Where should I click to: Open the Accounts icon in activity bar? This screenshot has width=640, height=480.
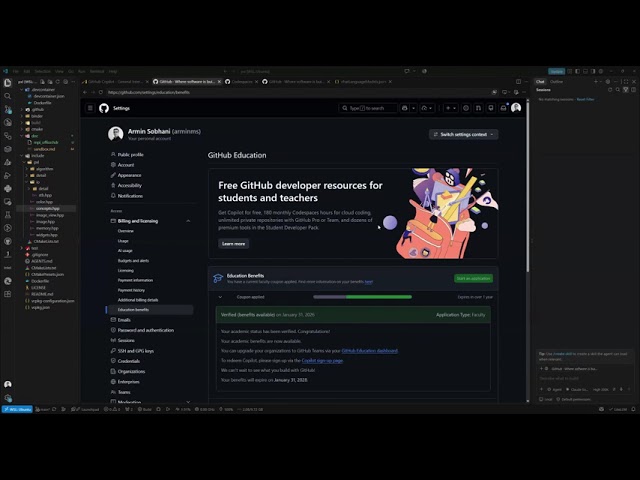coord(7,384)
